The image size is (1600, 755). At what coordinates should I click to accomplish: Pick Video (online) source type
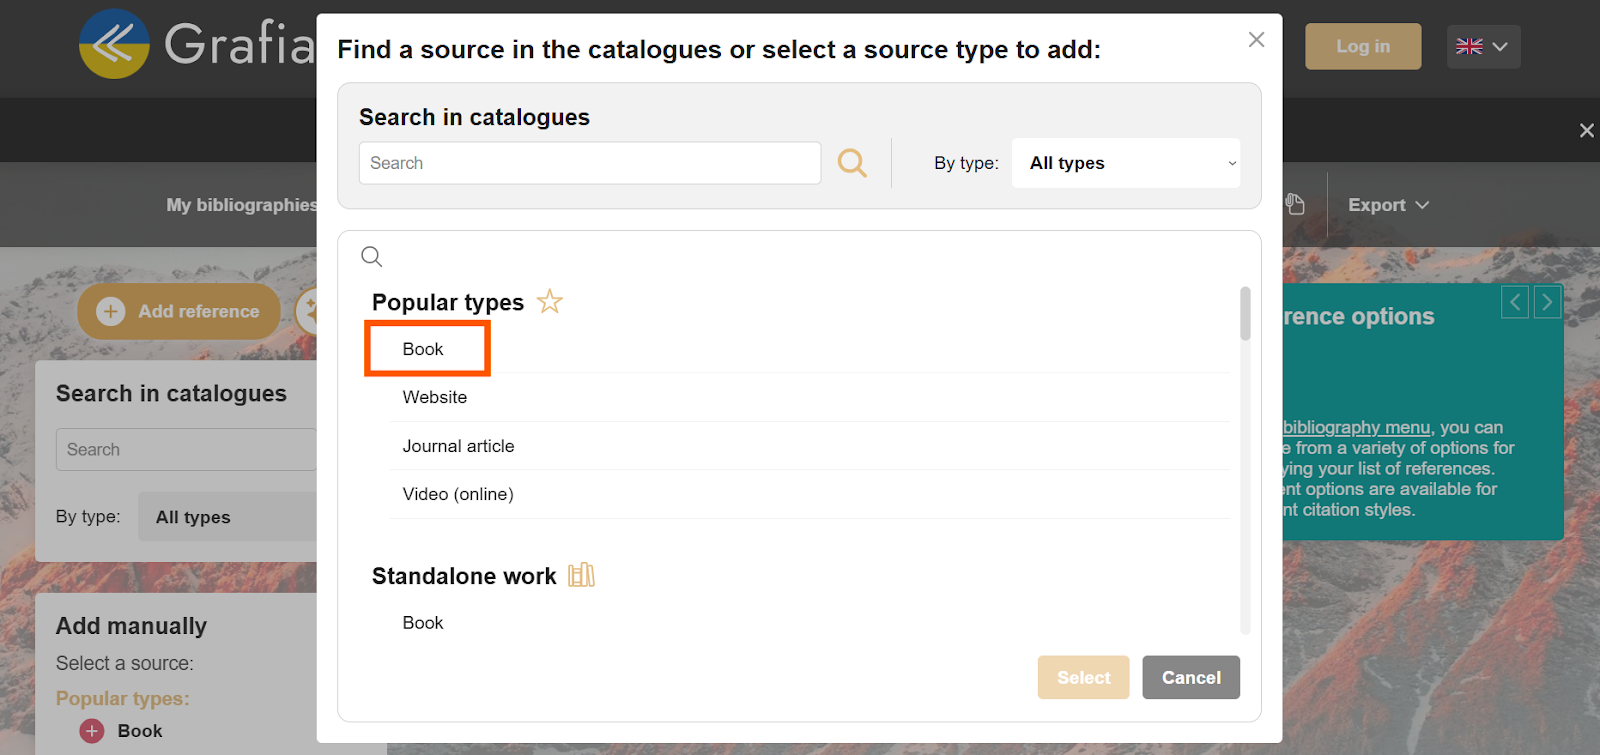coord(458,494)
